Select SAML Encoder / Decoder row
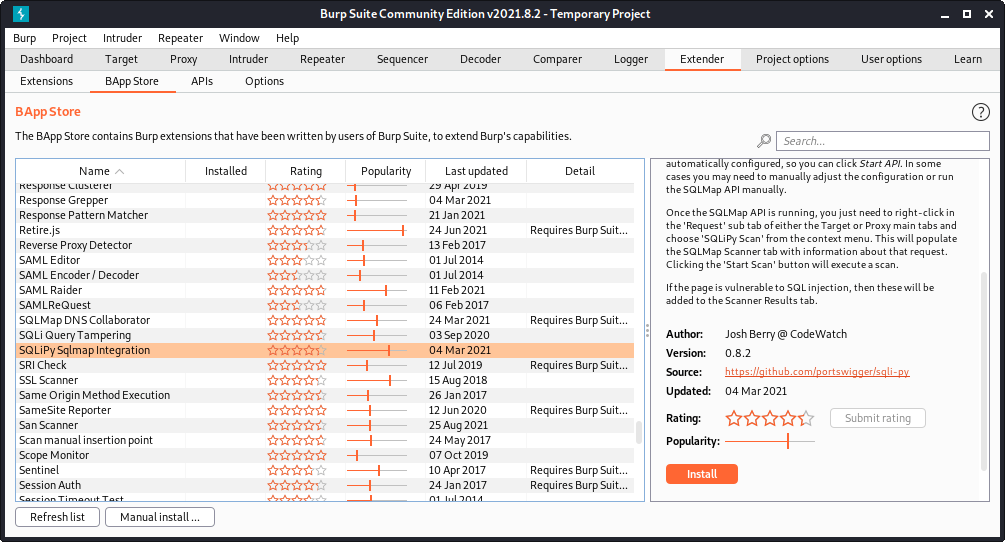 point(325,275)
